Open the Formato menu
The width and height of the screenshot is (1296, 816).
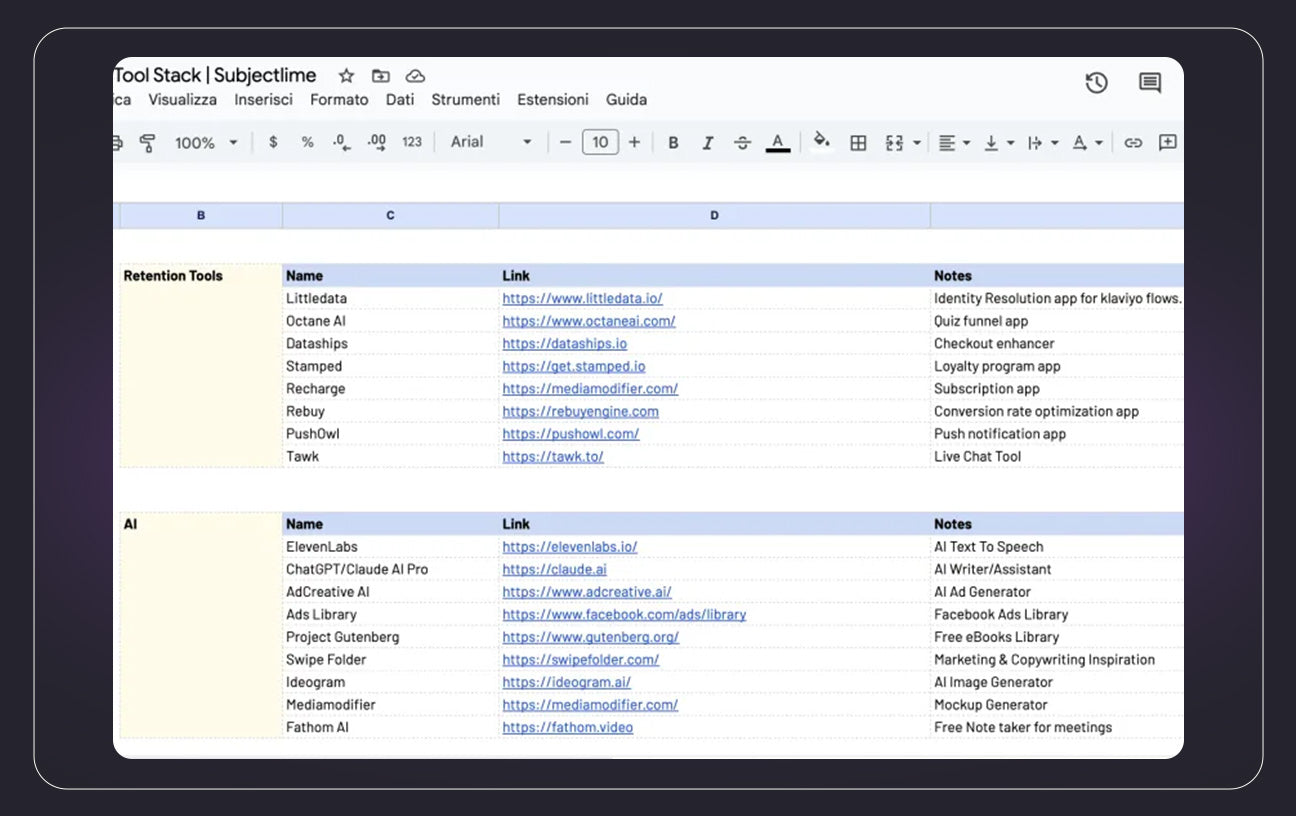pyautogui.click(x=339, y=100)
